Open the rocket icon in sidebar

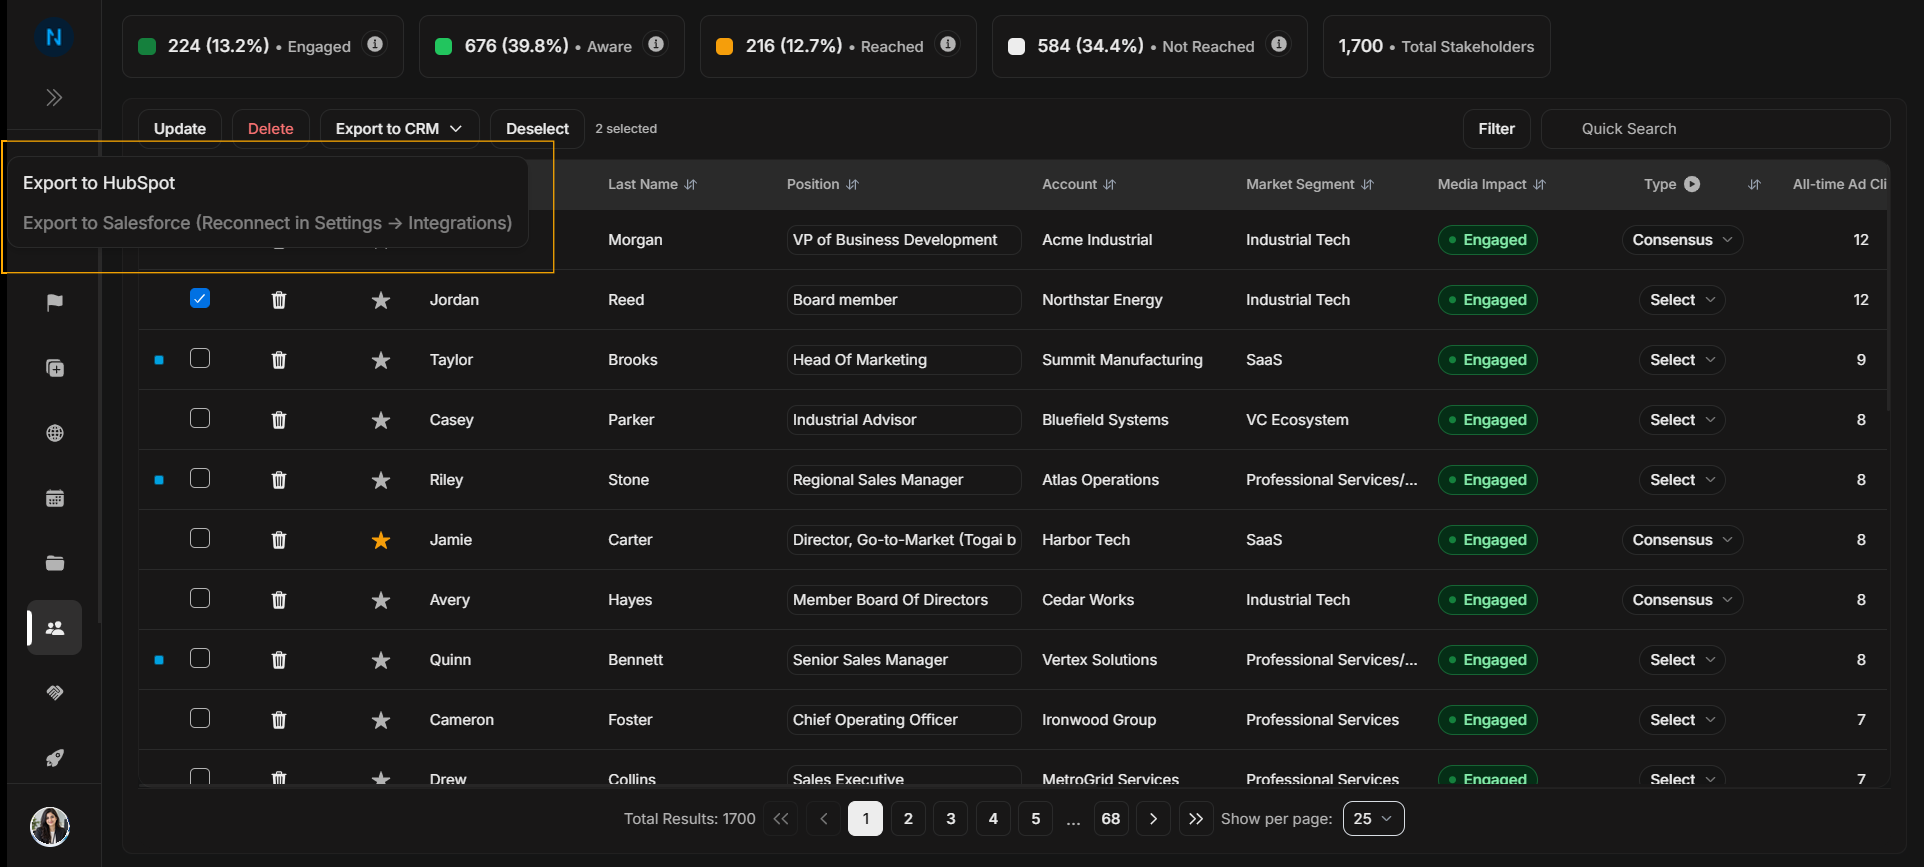[x=55, y=758]
